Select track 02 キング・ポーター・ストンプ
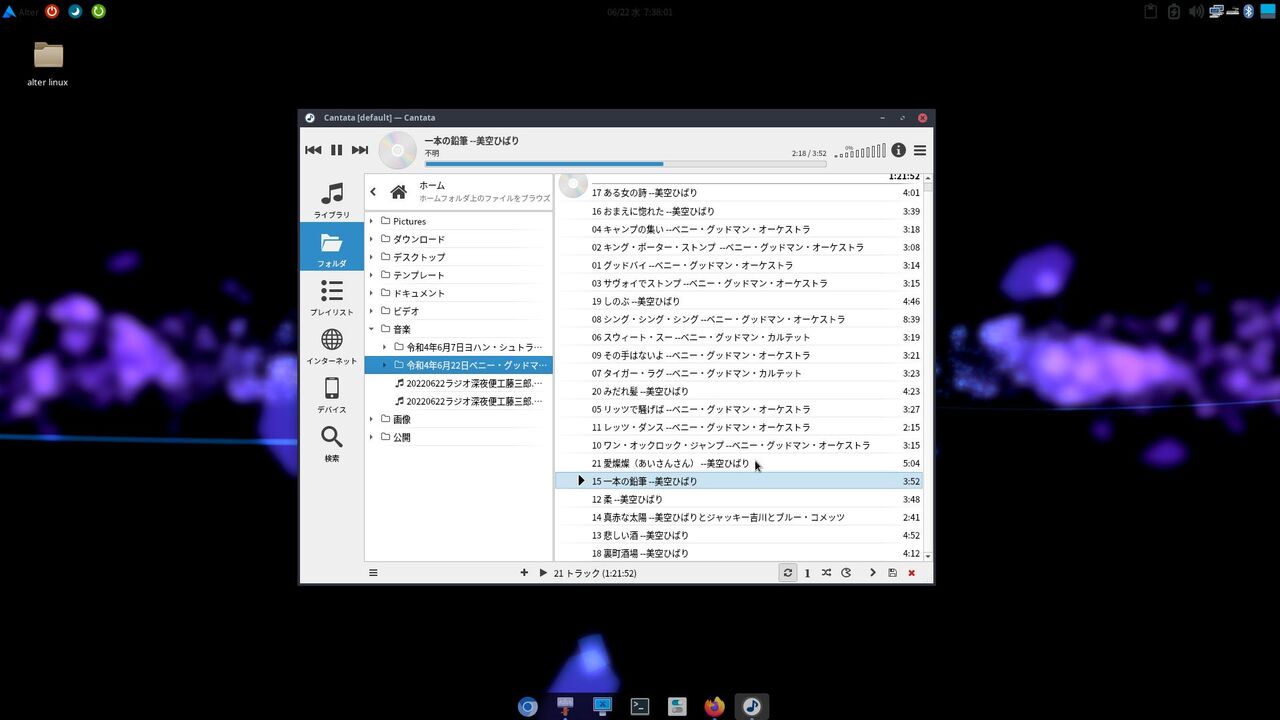The height and width of the screenshot is (720, 1280). pos(739,247)
